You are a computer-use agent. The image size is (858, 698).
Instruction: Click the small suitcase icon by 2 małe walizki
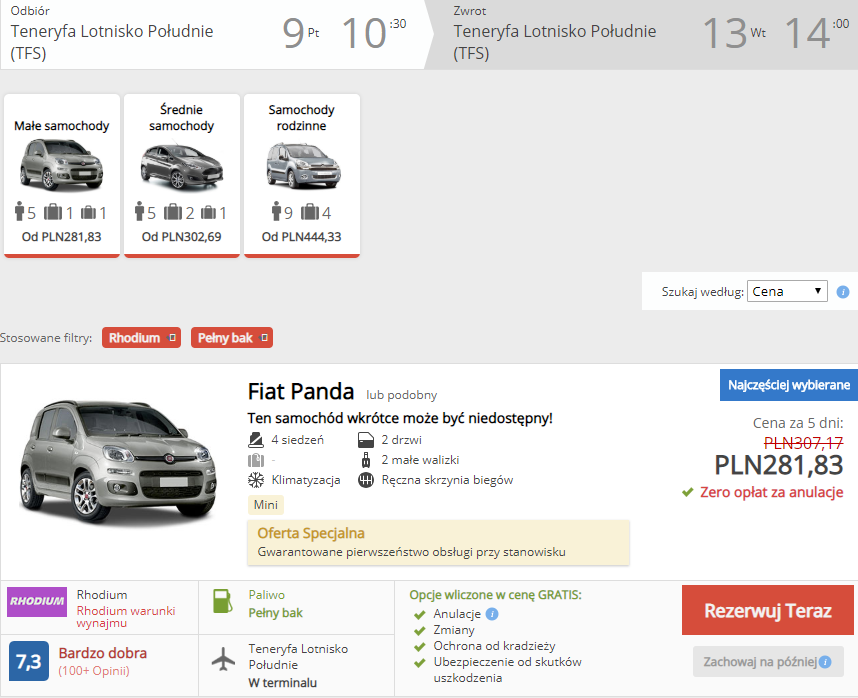tap(366, 459)
